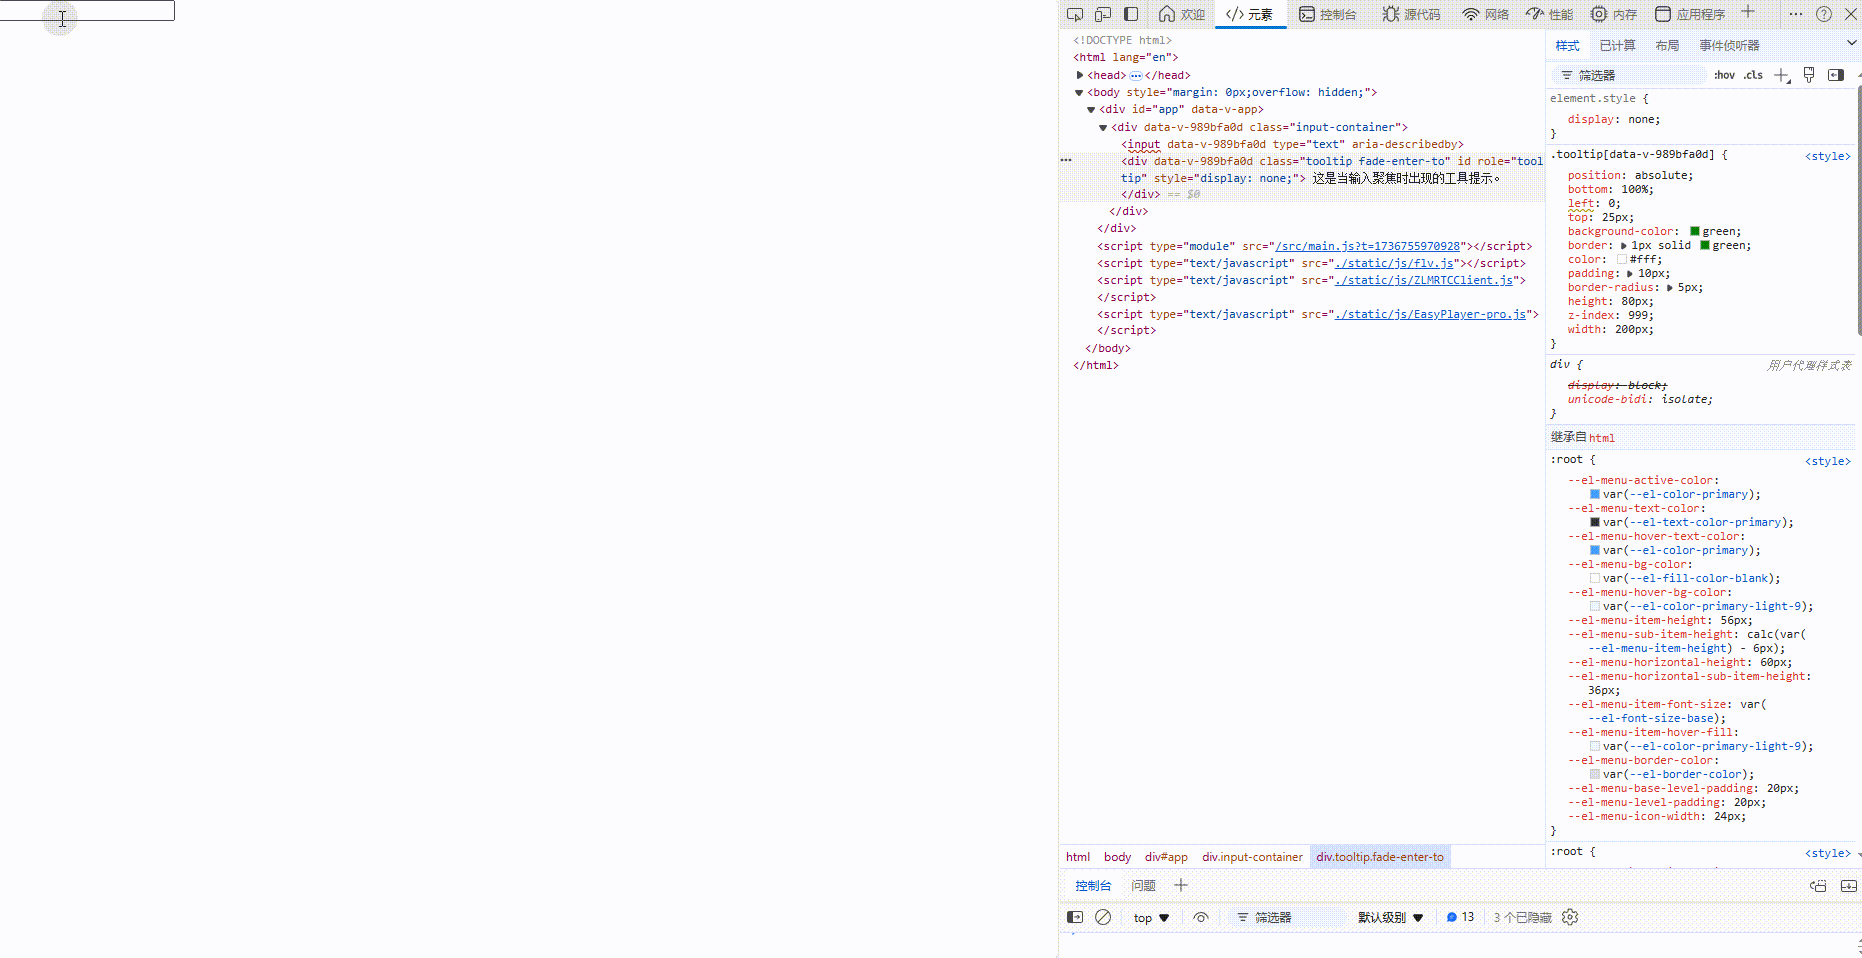Toggle the :hov element state button
The image size is (1862, 958).
coord(1724,75)
